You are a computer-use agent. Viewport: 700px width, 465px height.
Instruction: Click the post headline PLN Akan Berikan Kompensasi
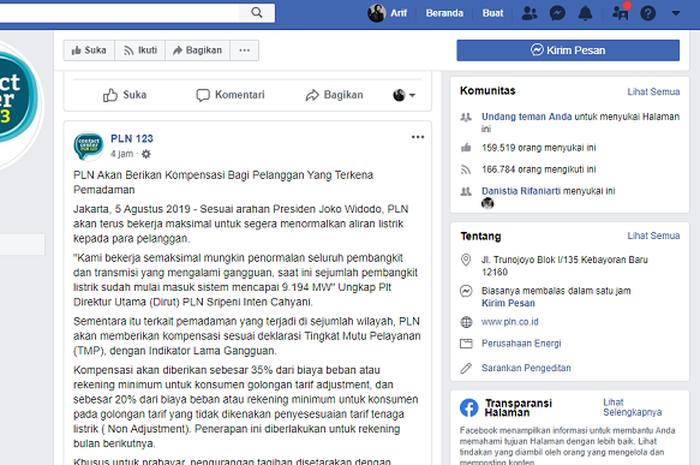[223, 182]
